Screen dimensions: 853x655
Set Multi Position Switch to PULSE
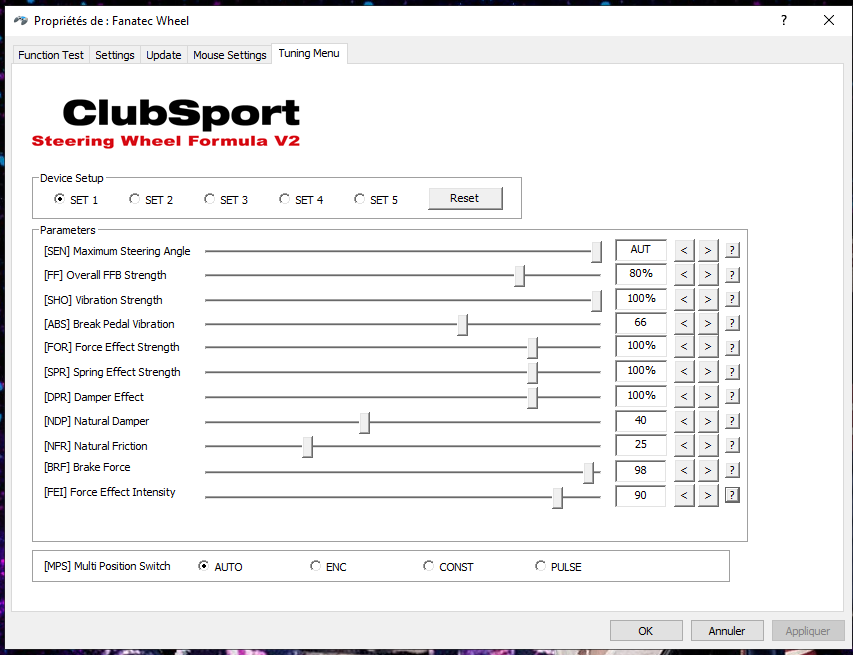559,566
